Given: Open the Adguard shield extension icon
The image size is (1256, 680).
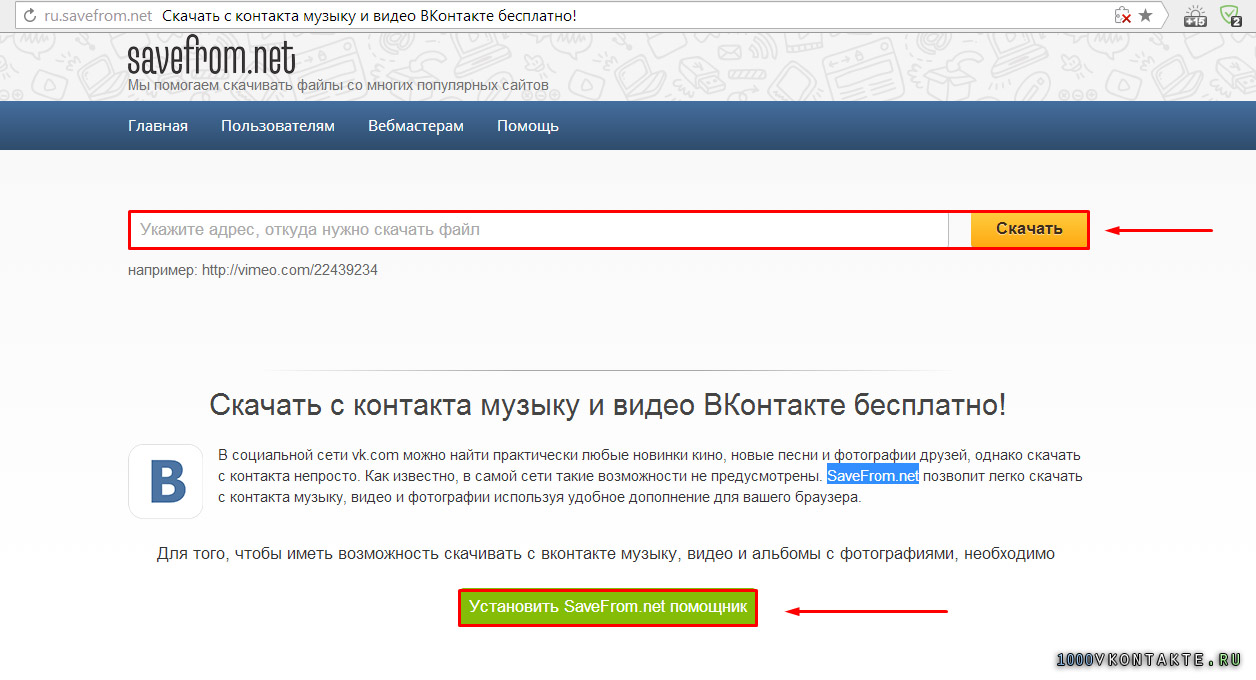Looking at the screenshot, I should click(x=1229, y=16).
